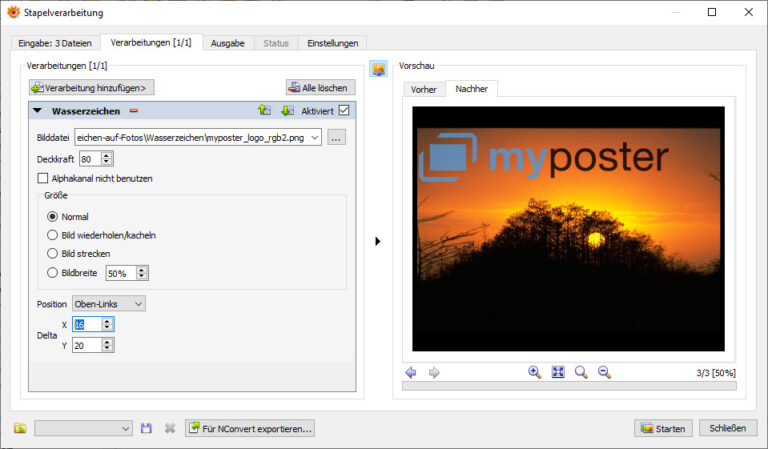This screenshot has width=768, height=449.
Task: Move Wasserzeichen action up with green arrow
Action: pos(264,111)
